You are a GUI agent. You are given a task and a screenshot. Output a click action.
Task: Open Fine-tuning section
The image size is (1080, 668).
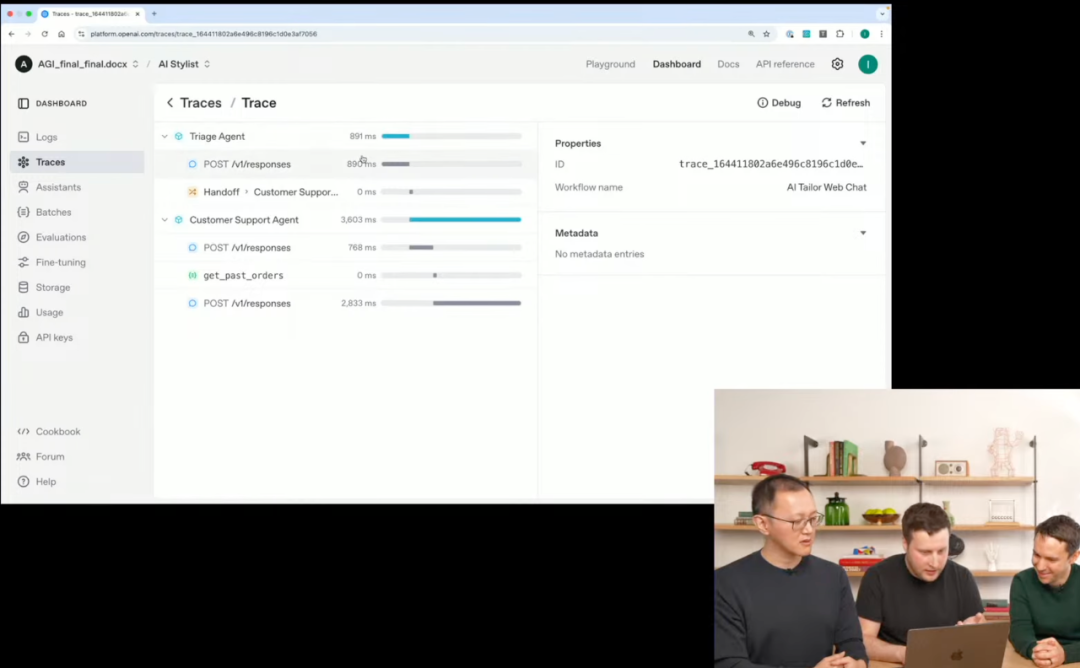pyautogui.click(x=60, y=262)
